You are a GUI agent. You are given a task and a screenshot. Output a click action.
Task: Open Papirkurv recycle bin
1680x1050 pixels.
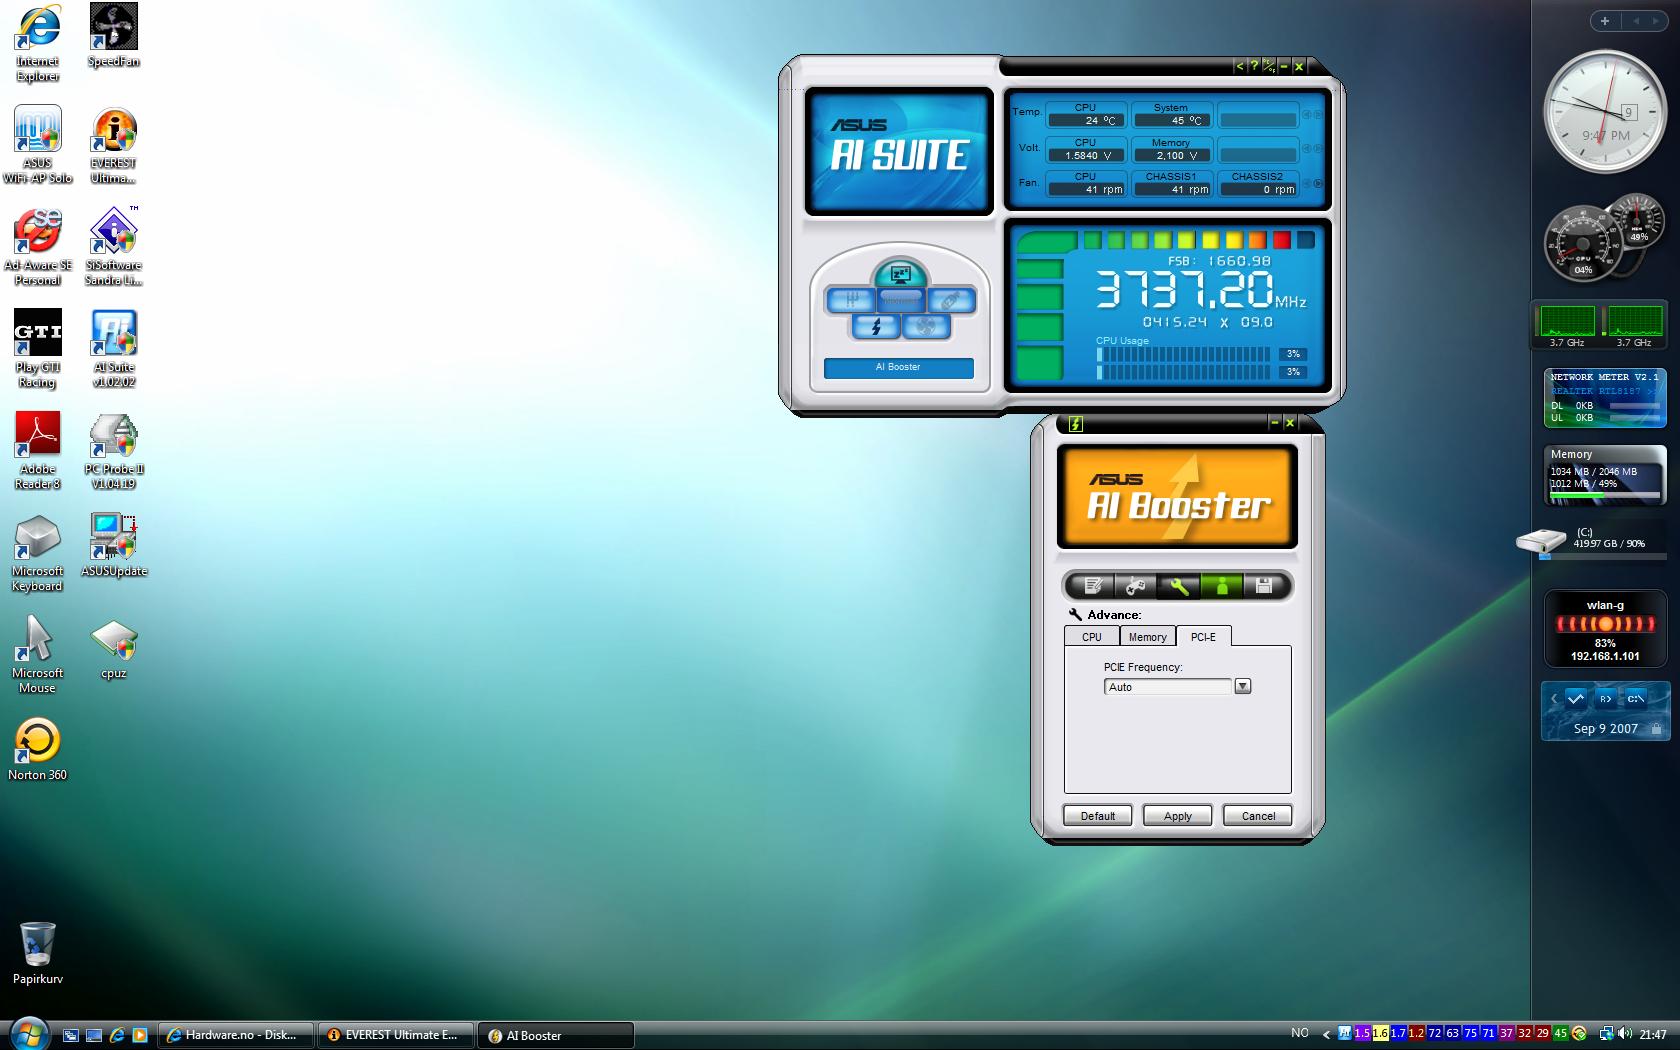pyautogui.click(x=38, y=953)
